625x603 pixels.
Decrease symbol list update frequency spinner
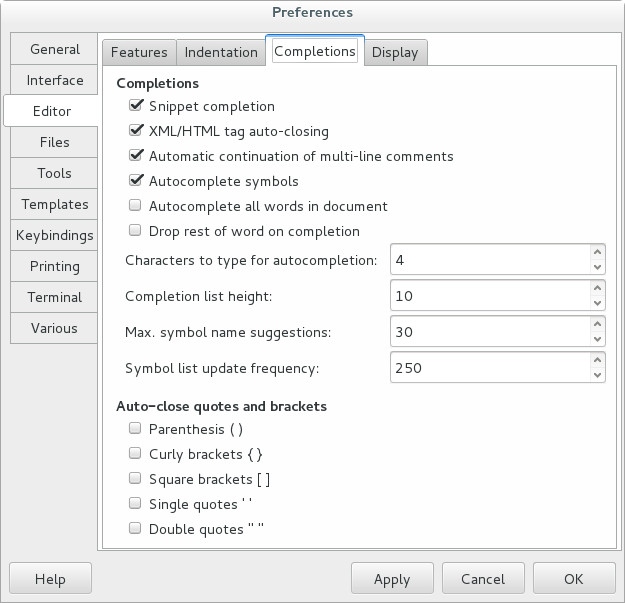click(x=598, y=375)
